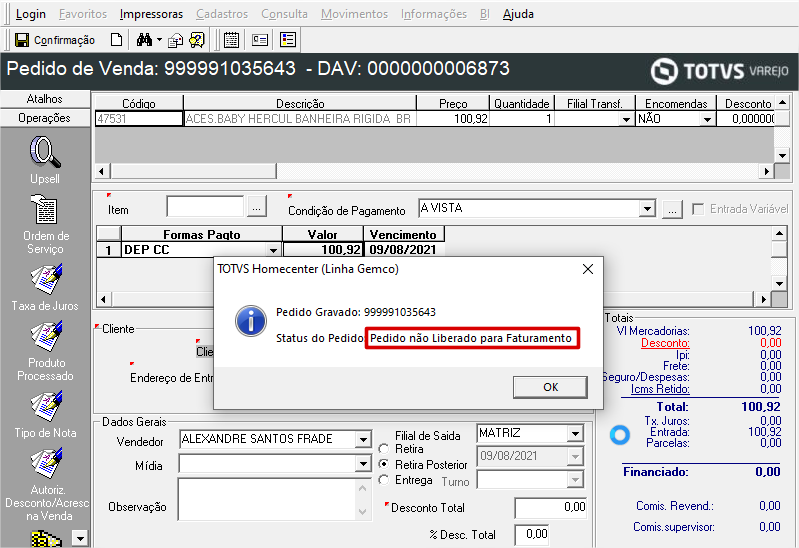Open the Login menu
Image resolution: width=799 pixels, height=548 pixels.
tap(31, 14)
